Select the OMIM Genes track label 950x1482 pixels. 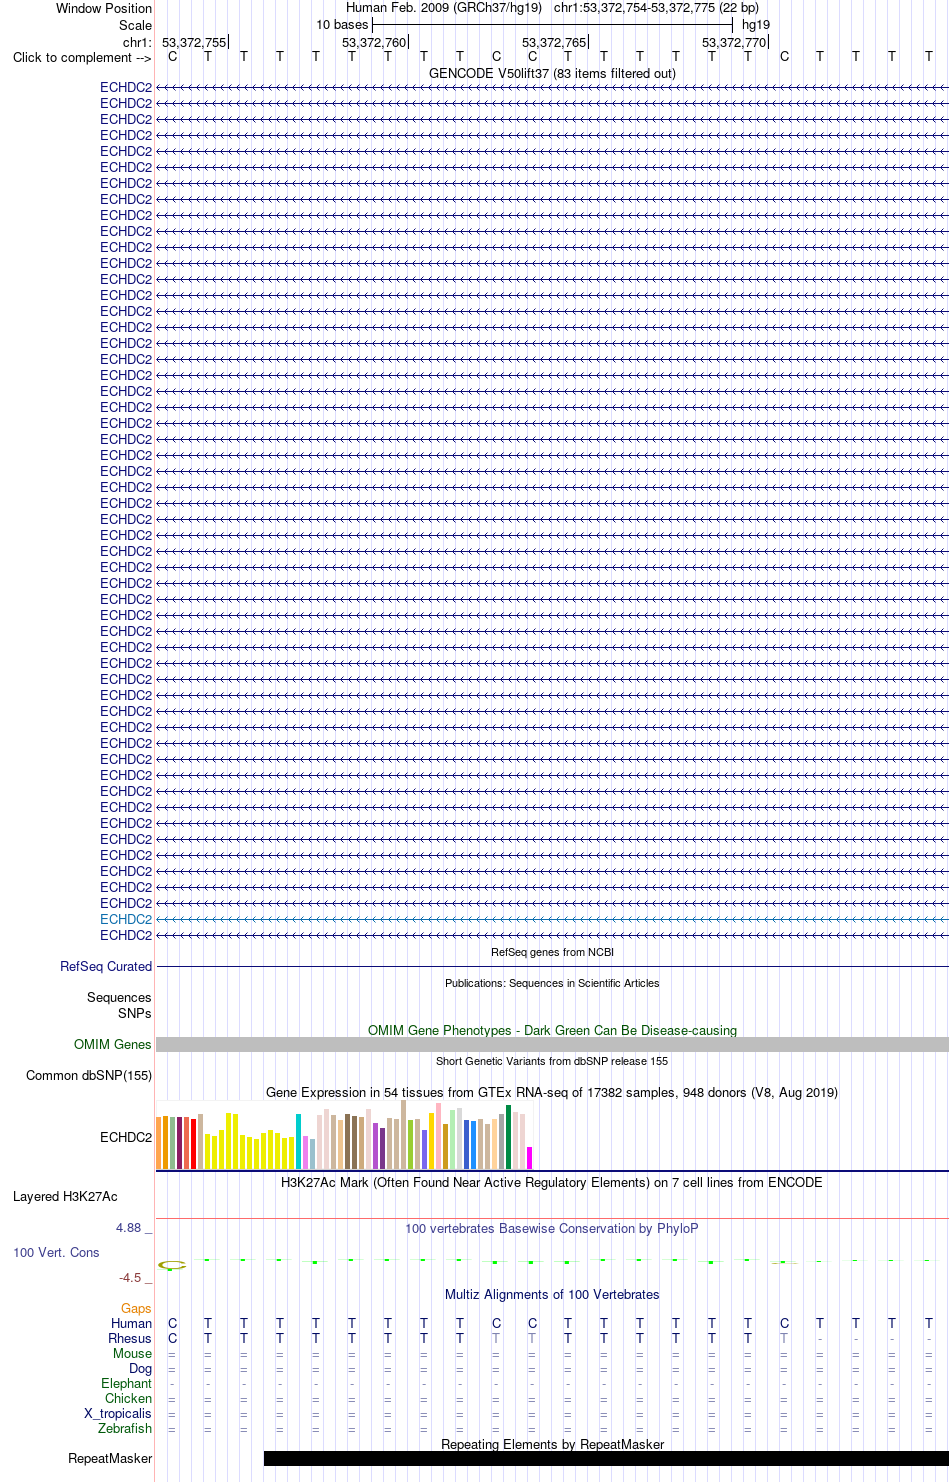click(113, 1044)
